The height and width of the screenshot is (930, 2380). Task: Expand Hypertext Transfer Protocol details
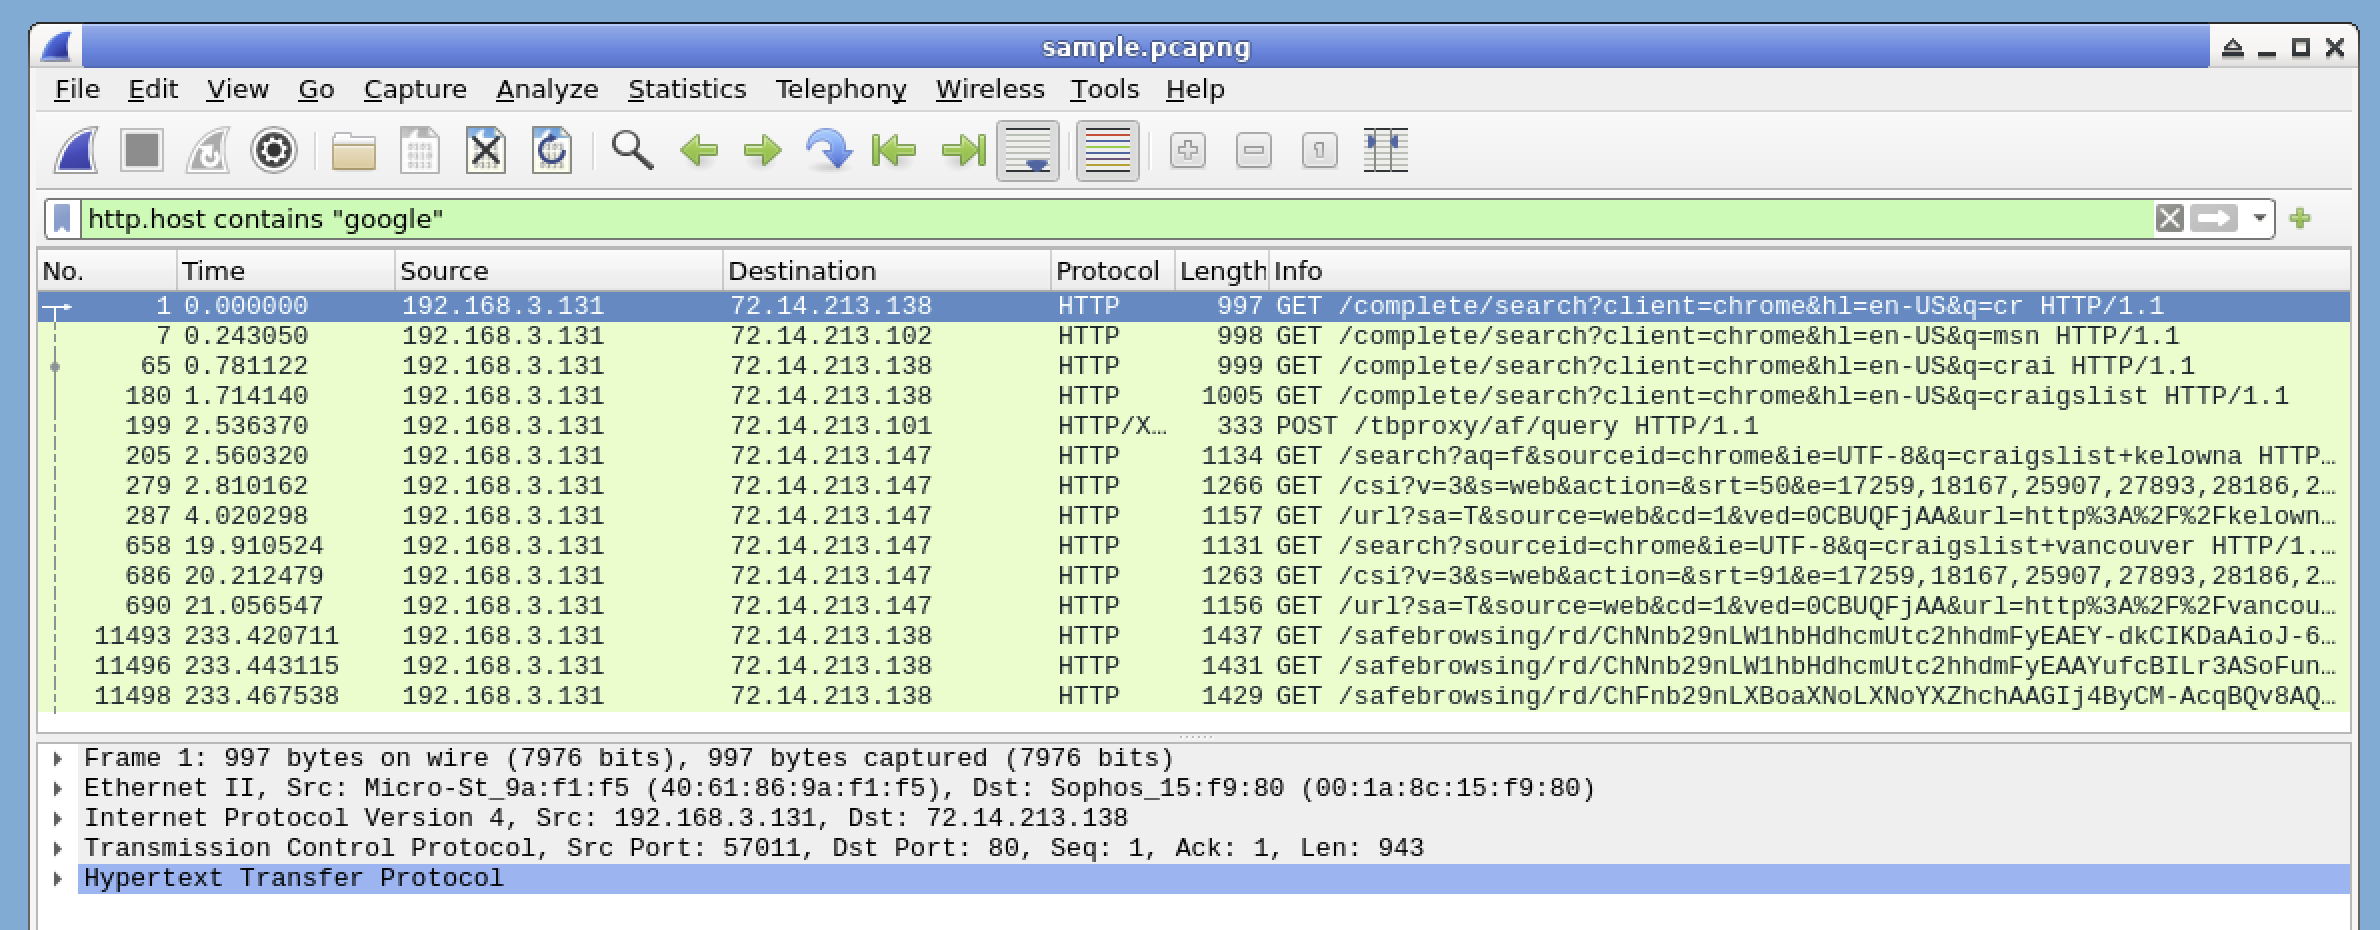(x=58, y=878)
